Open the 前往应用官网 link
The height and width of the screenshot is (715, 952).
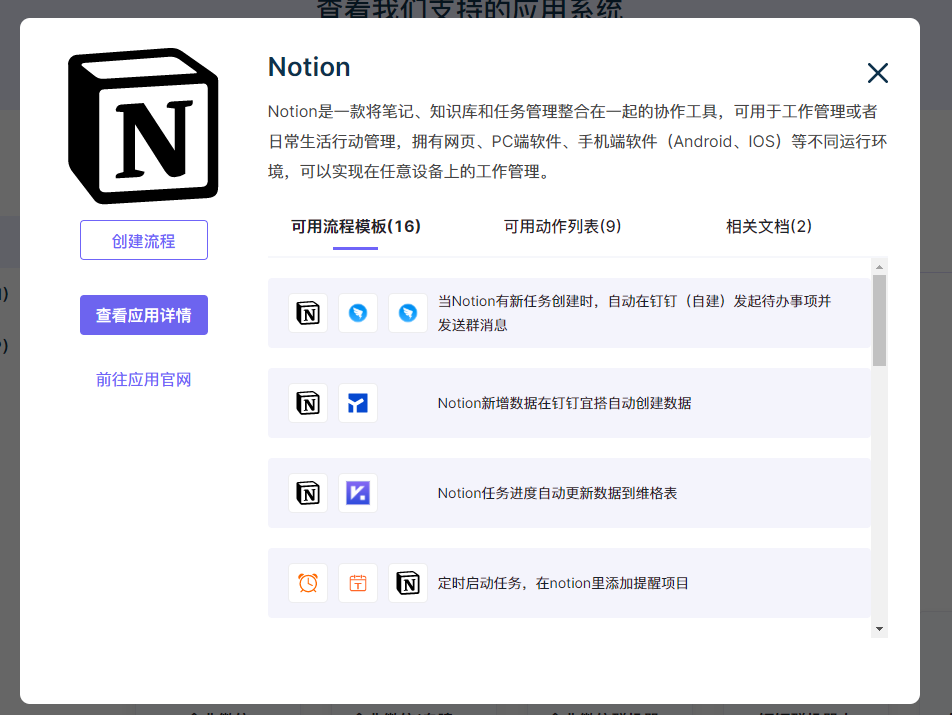pyautogui.click(x=143, y=380)
